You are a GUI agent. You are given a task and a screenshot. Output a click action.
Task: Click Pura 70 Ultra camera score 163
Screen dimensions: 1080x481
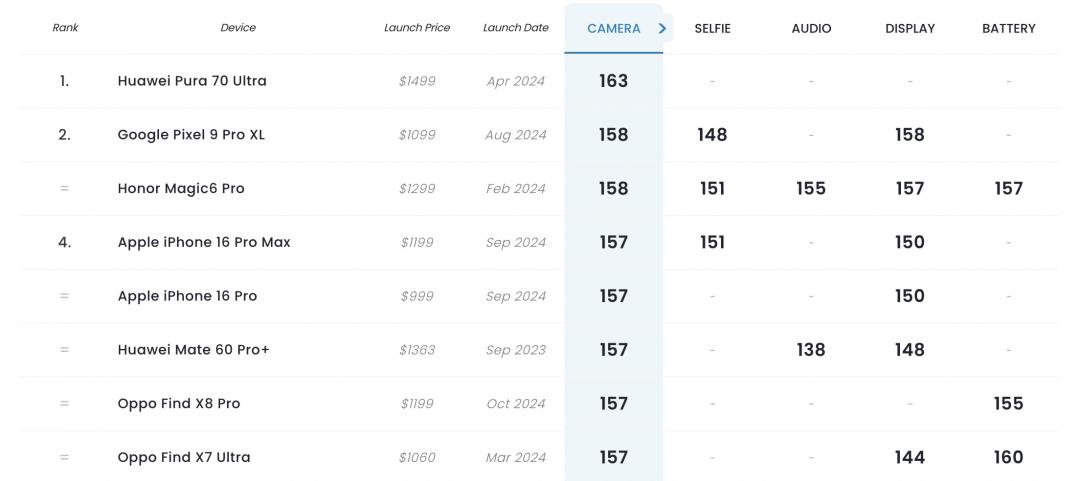pyautogui.click(x=613, y=81)
